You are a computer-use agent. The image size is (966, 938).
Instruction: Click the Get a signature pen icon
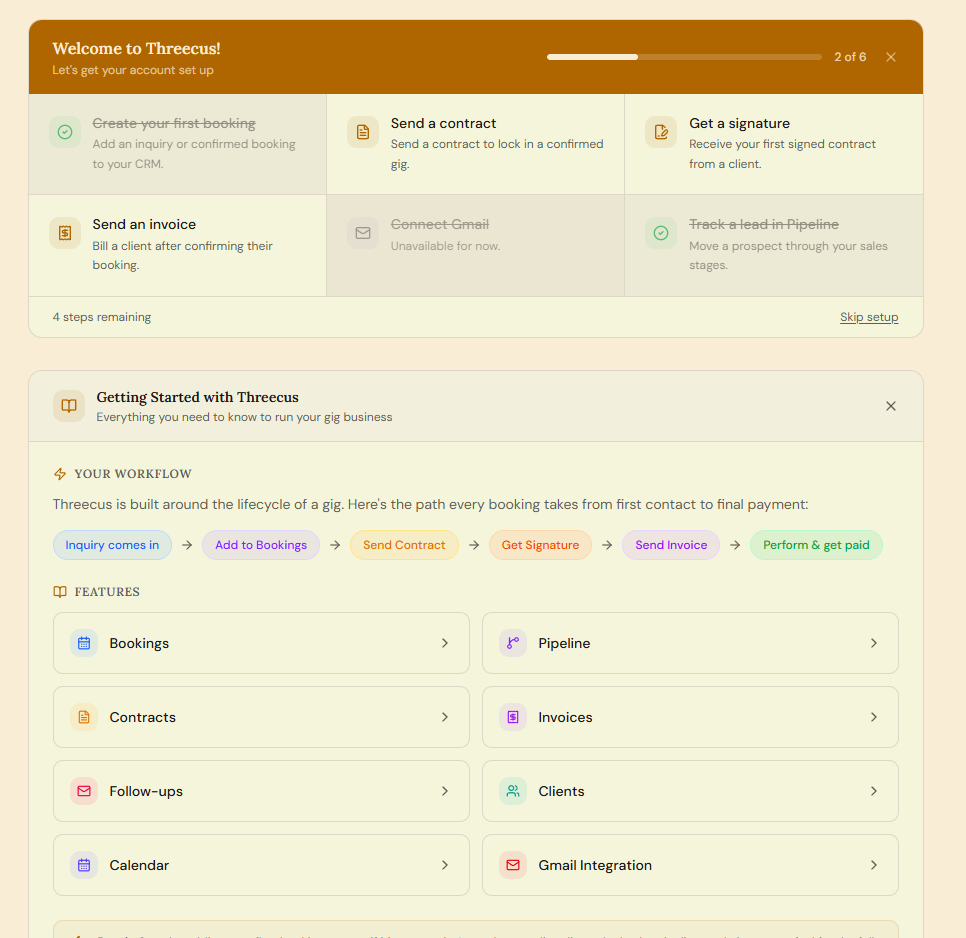tap(661, 132)
